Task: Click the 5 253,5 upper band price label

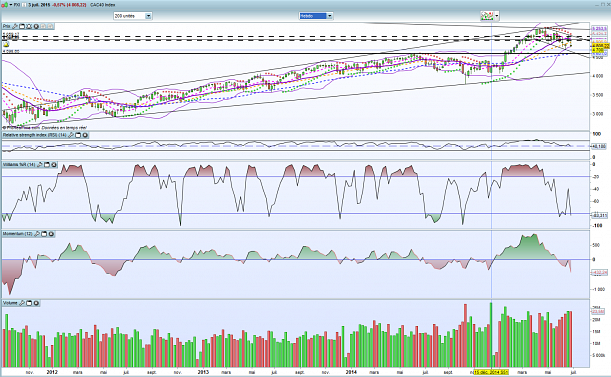Action: point(599,29)
